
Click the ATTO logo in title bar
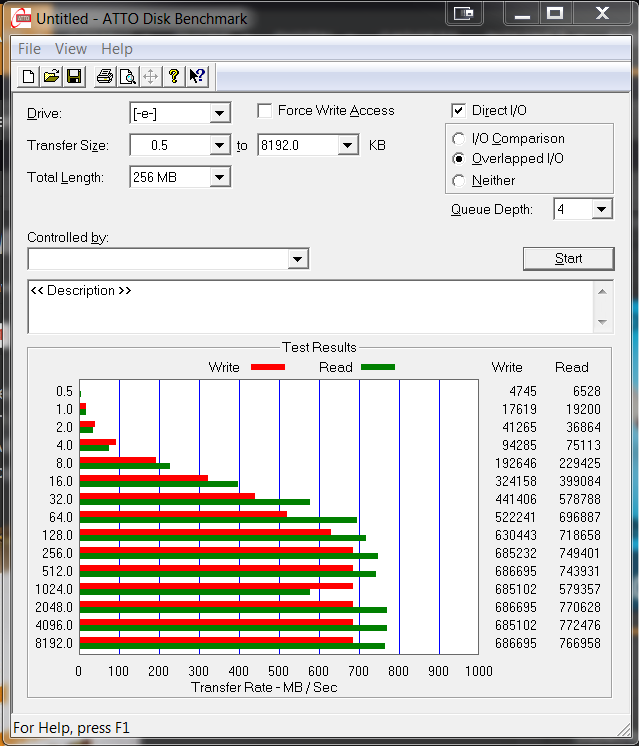point(19,17)
